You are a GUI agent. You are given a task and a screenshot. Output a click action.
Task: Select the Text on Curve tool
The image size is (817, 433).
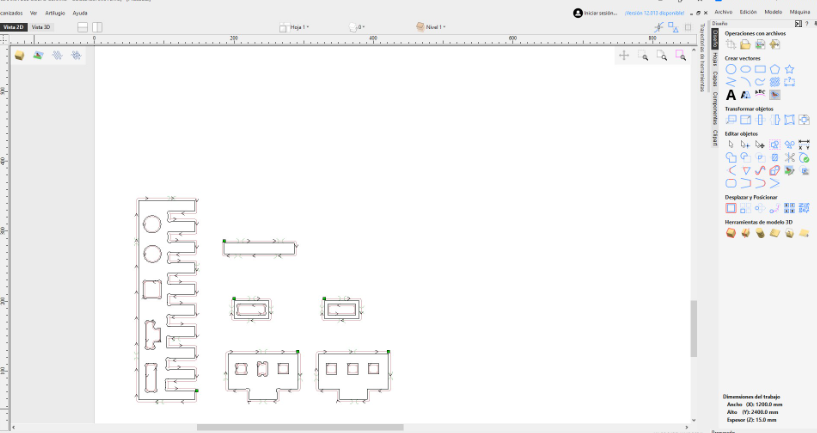[760, 94]
